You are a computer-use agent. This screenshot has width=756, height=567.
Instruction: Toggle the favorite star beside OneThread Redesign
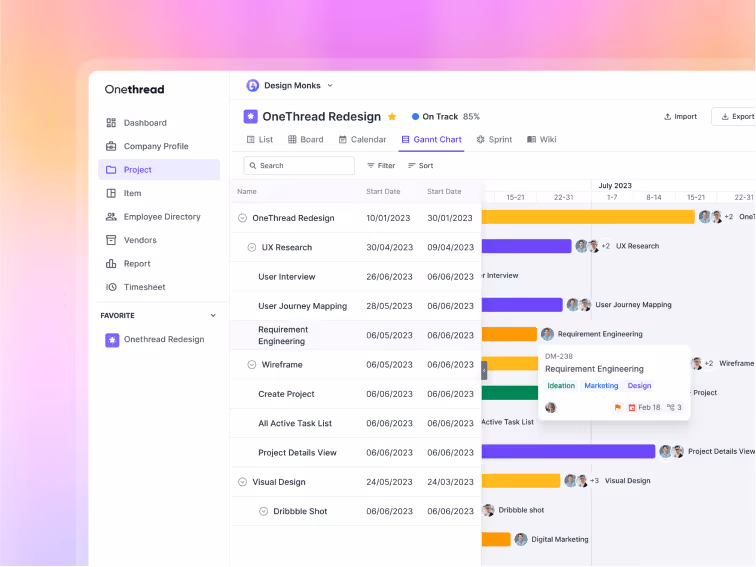point(392,117)
